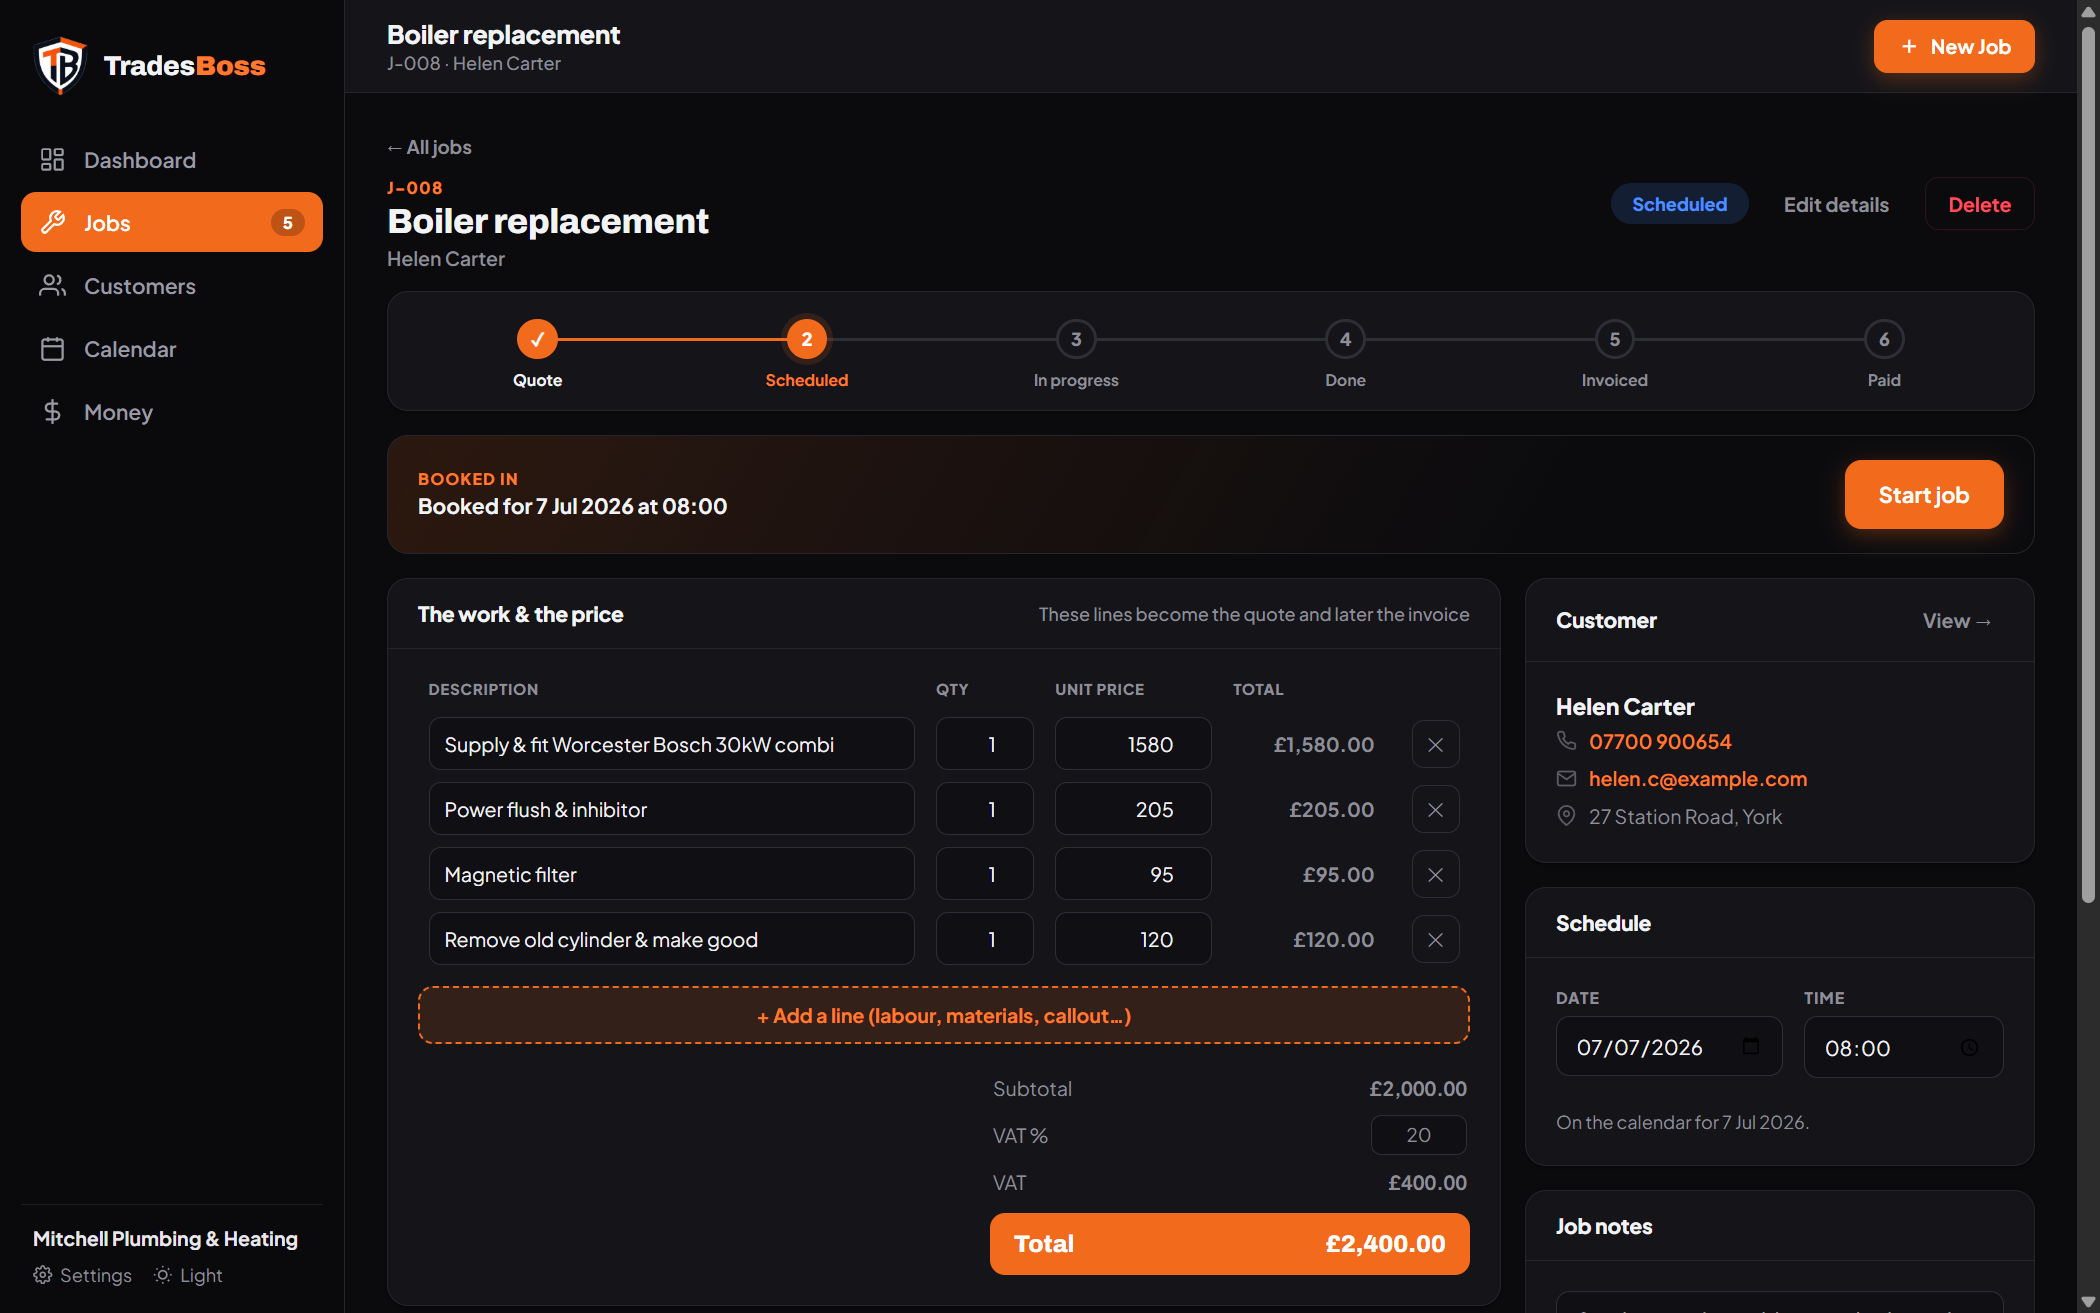
Task: View the customer profile
Action: click(x=1957, y=621)
